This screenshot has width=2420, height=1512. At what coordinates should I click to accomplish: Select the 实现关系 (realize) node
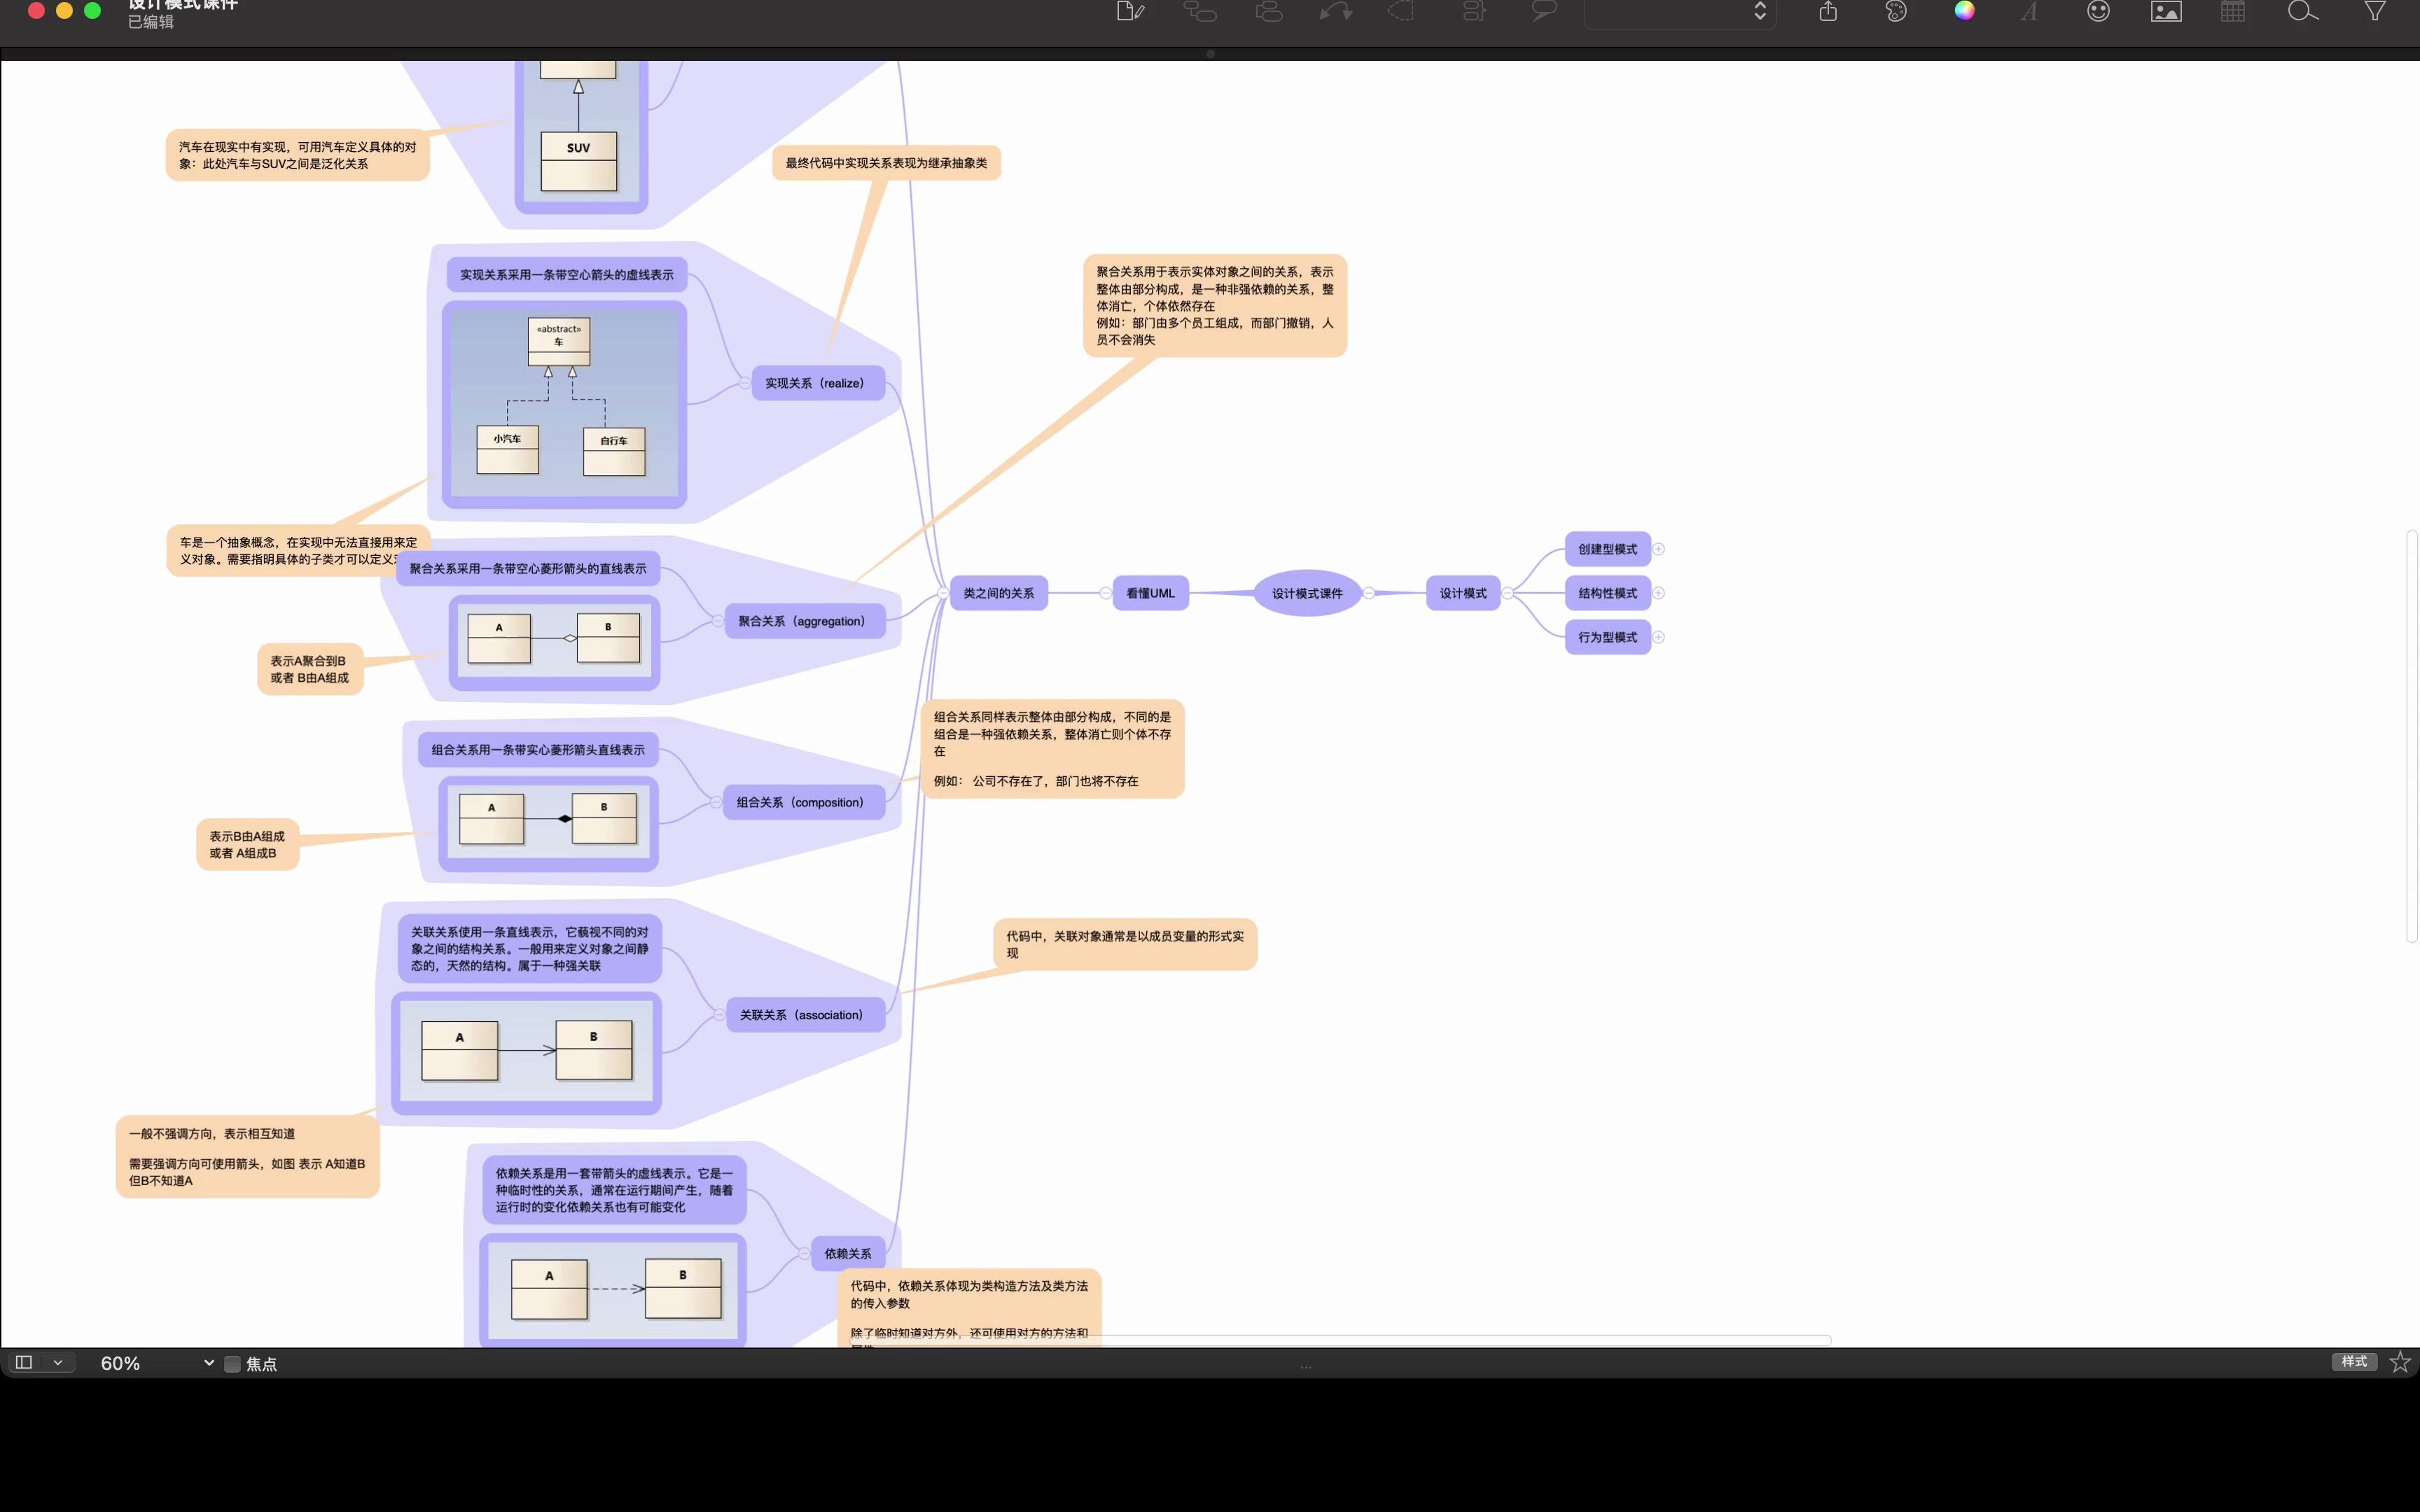point(818,383)
